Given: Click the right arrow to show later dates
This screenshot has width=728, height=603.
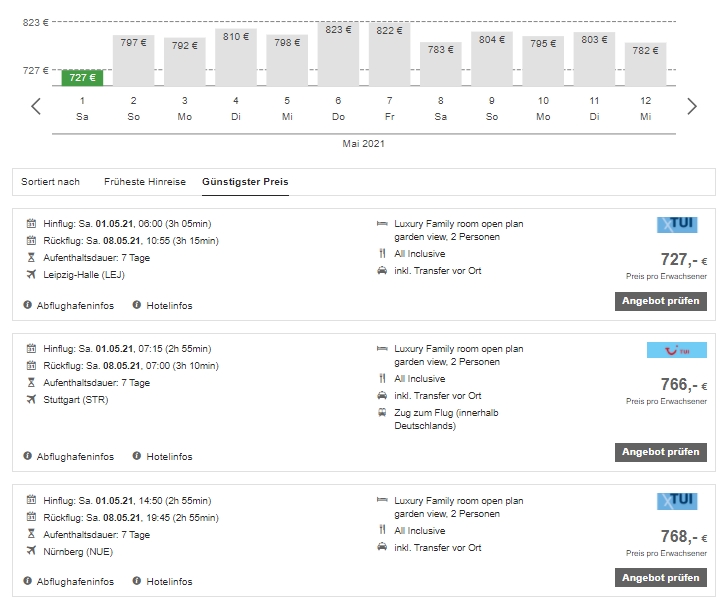Looking at the screenshot, I should (691, 106).
